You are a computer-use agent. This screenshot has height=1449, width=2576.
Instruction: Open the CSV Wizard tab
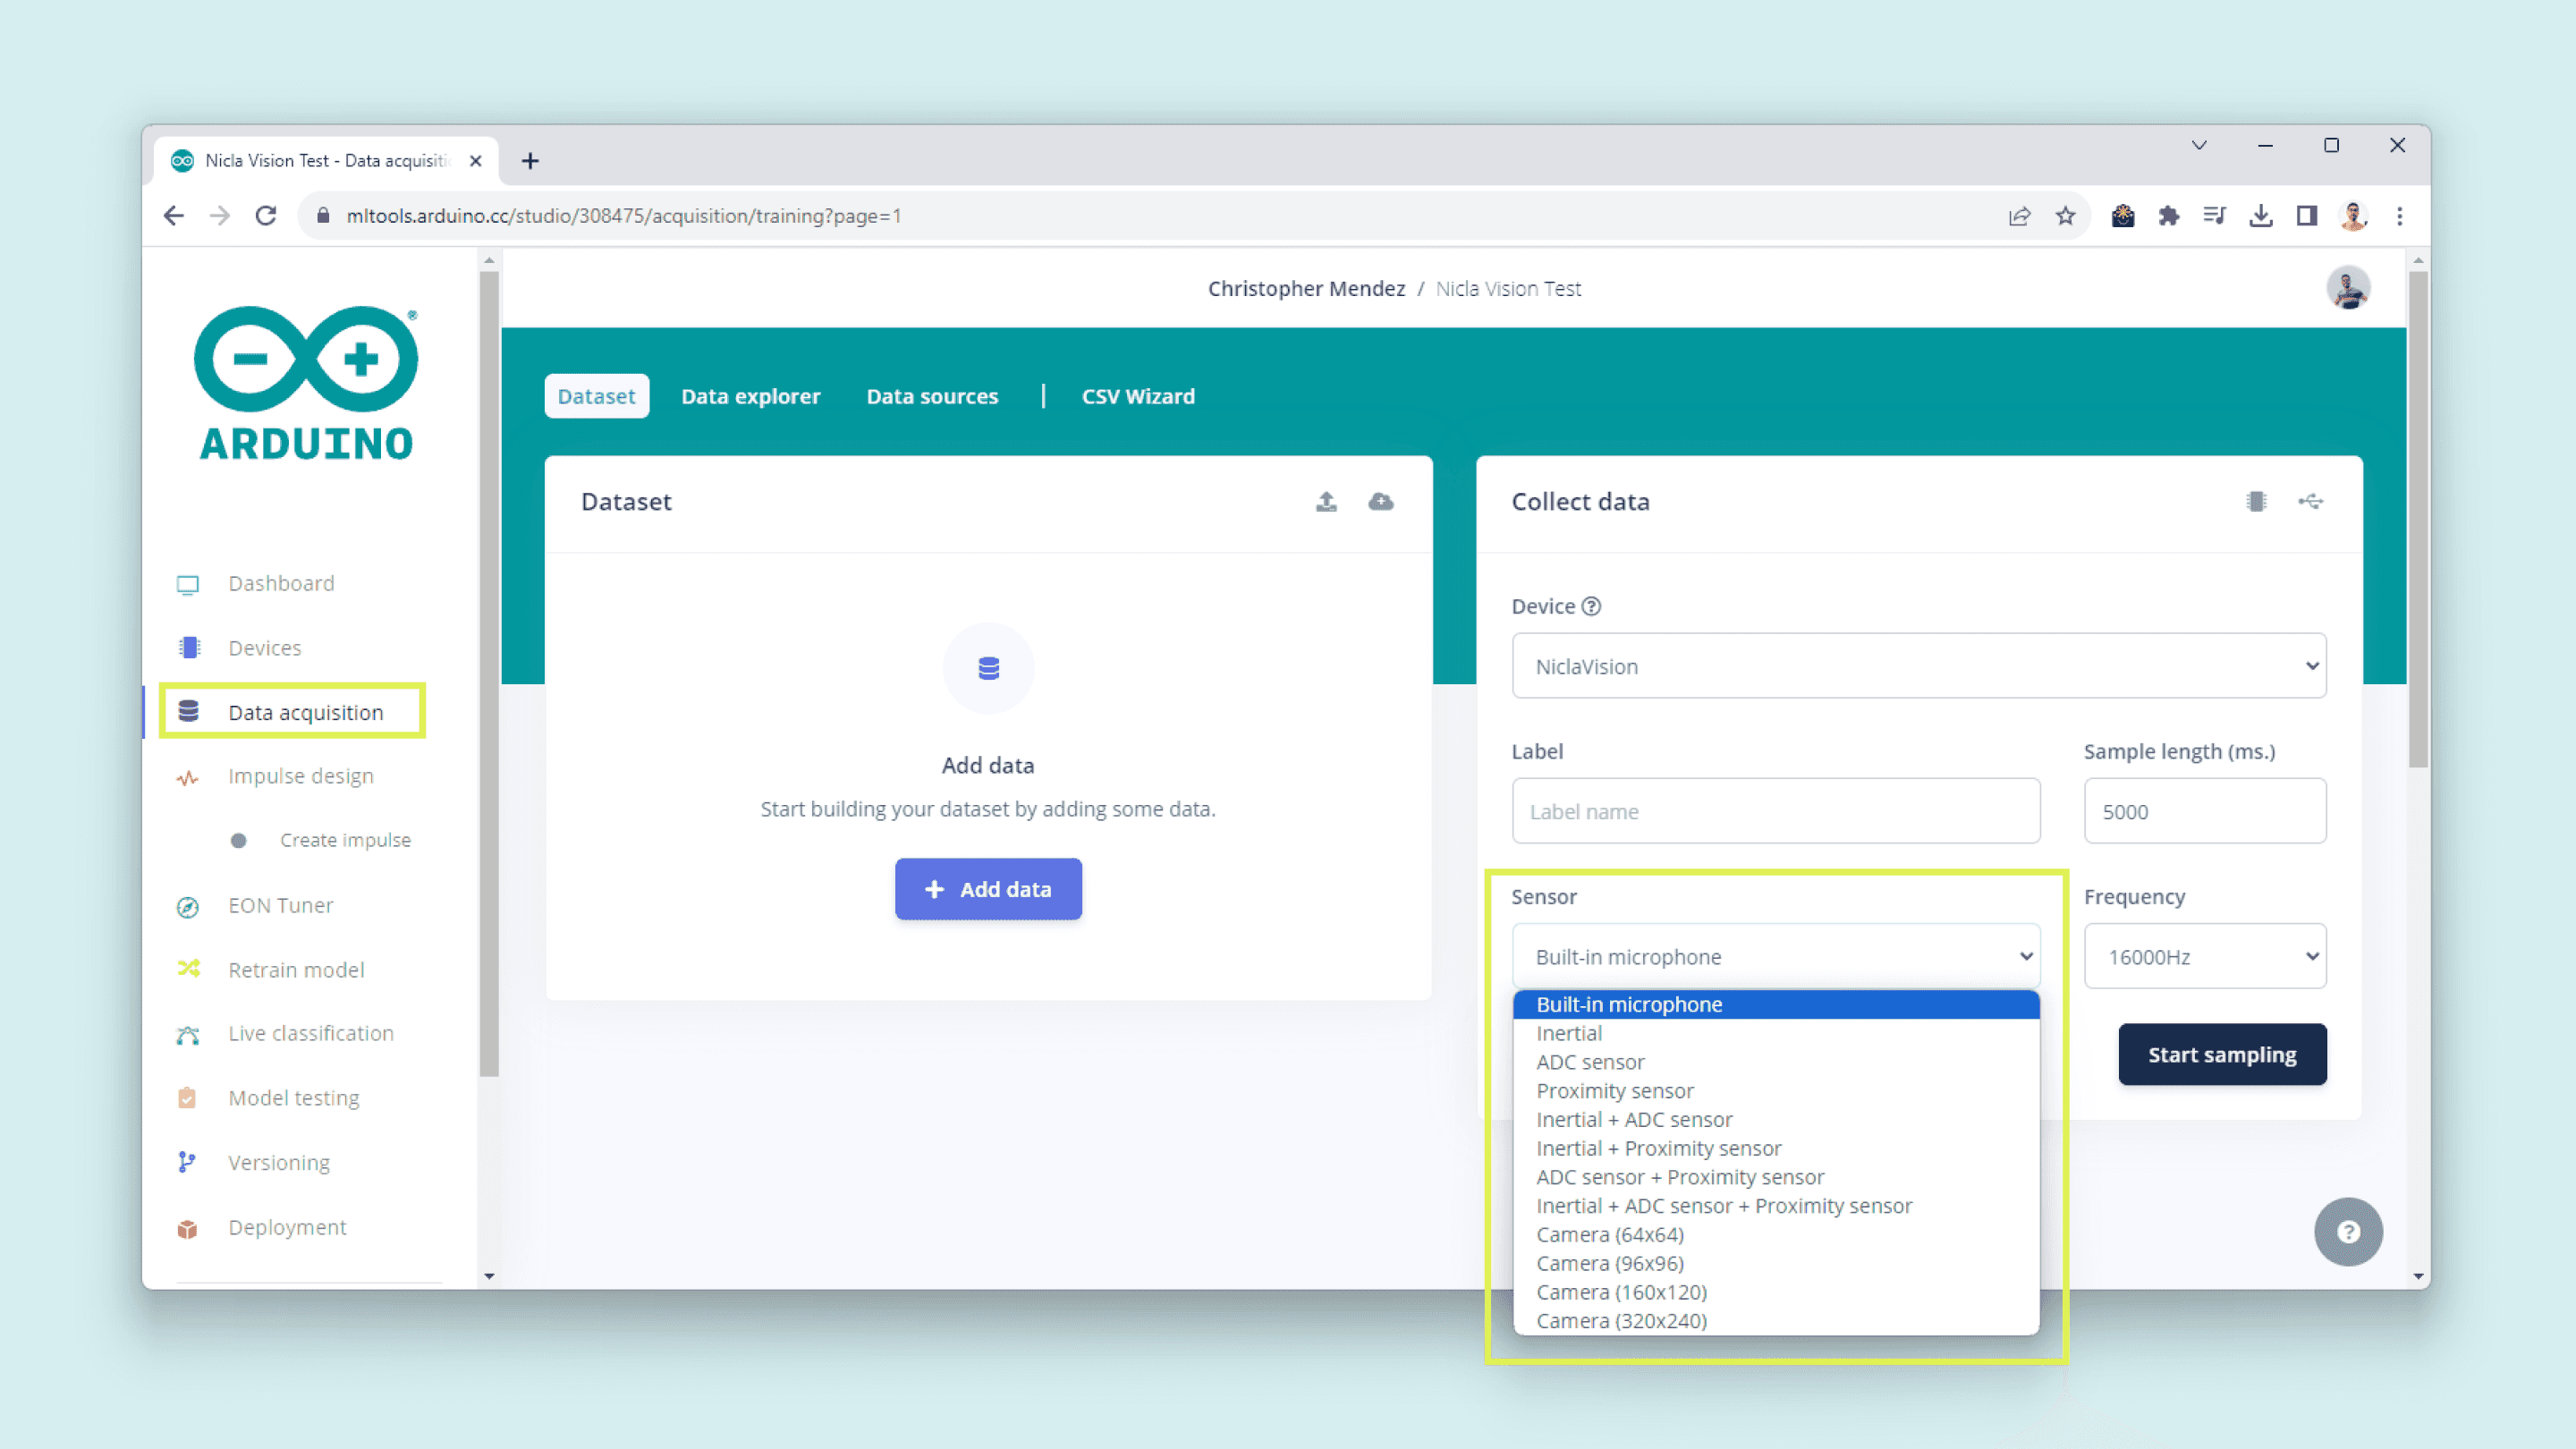pyautogui.click(x=1137, y=396)
